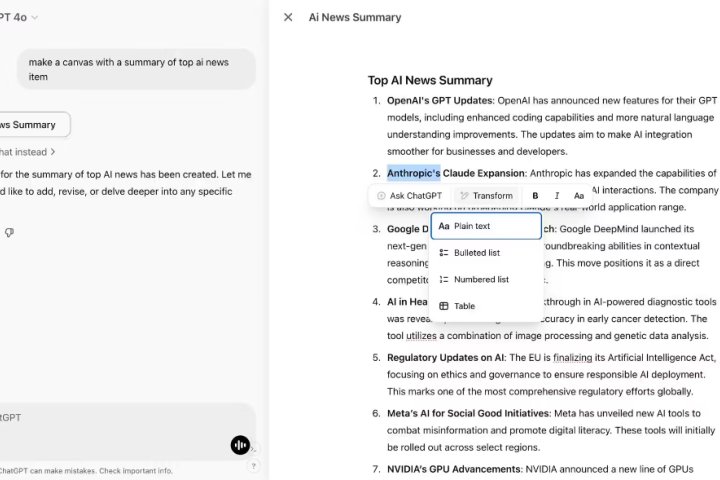This screenshot has width=720, height=480.
Task: Click the user message bubble
Action: click(x=136, y=69)
